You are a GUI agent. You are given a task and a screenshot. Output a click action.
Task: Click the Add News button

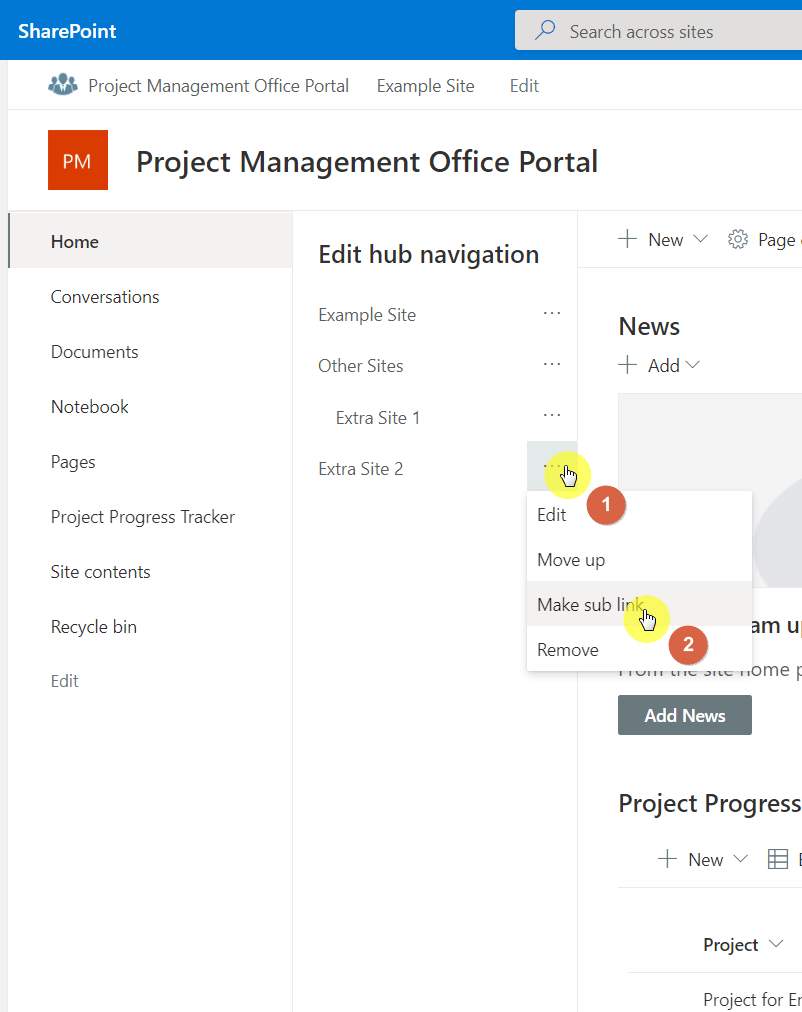click(x=685, y=715)
